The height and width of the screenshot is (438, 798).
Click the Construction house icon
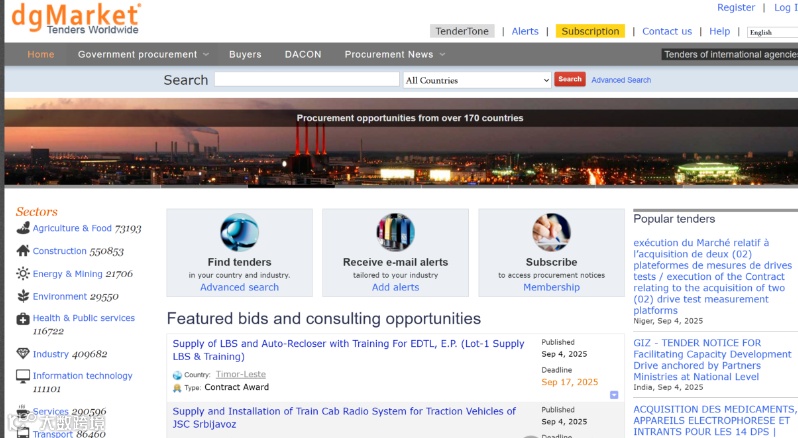point(23,250)
